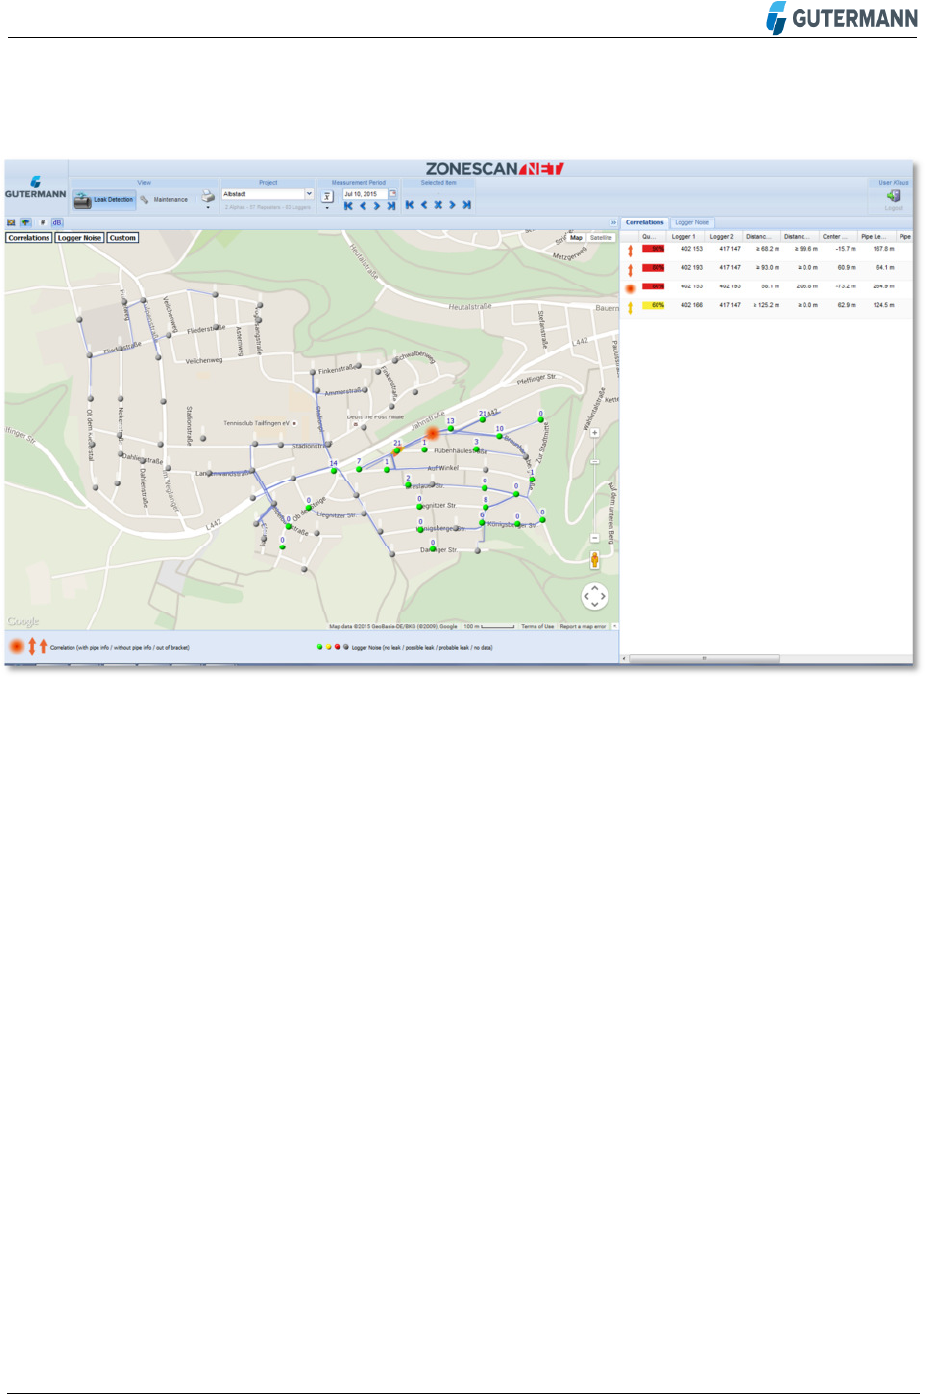Screen dimensions: 925x1394
Task: Click the first map layer icon
Action: [11, 222]
